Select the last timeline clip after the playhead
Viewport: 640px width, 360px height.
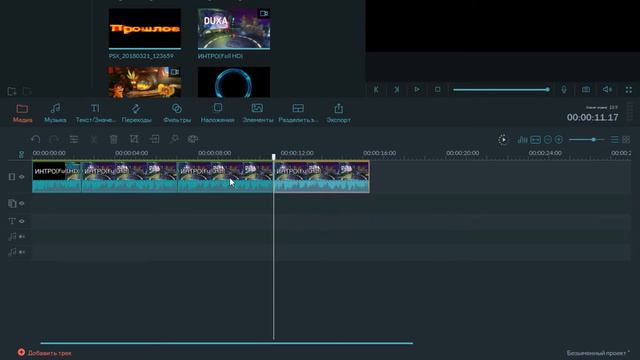pyautogui.click(x=322, y=177)
